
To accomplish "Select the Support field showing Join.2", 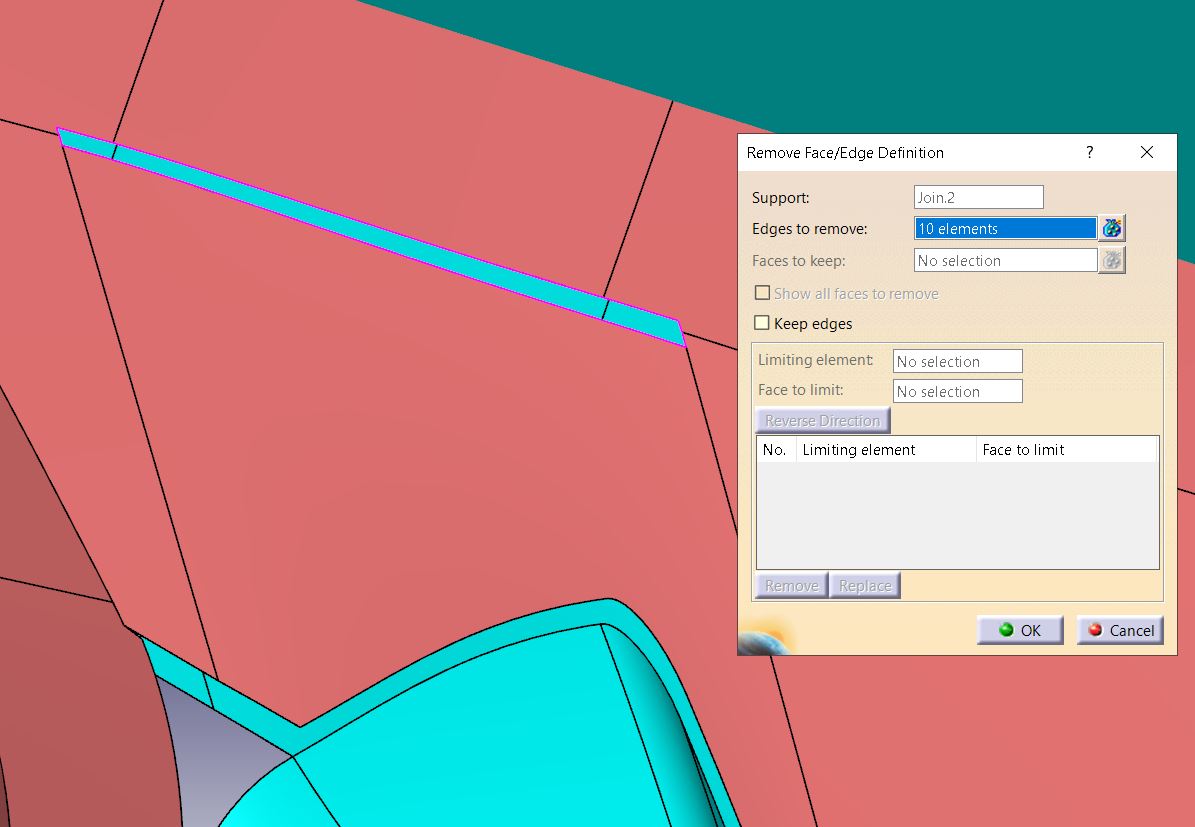I will (978, 196).
